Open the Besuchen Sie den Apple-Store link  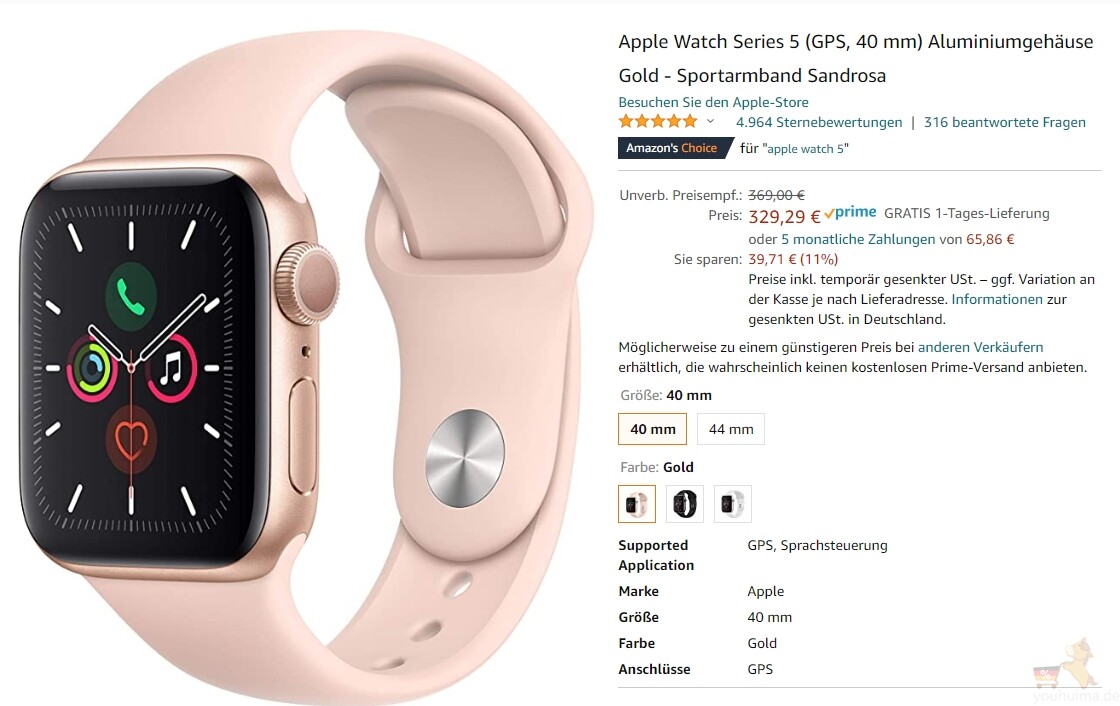click(x=714, y=102)
